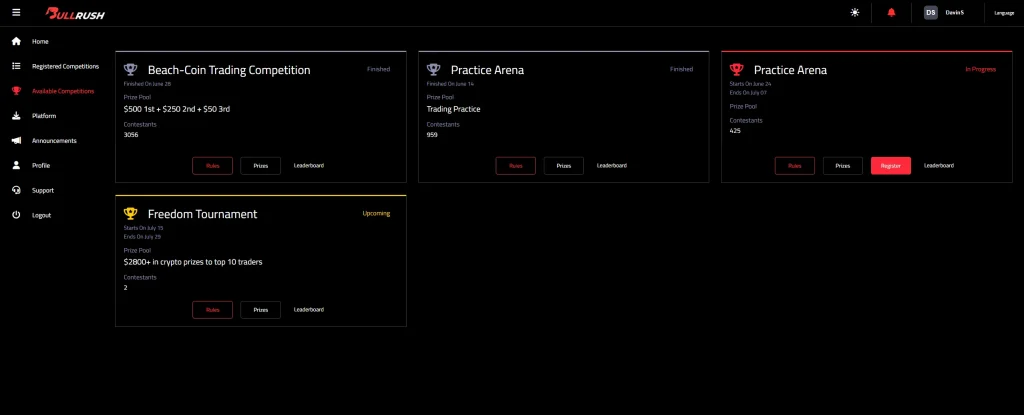
Task: Click the Announcements megaphone icon
Action: [16, 141]
